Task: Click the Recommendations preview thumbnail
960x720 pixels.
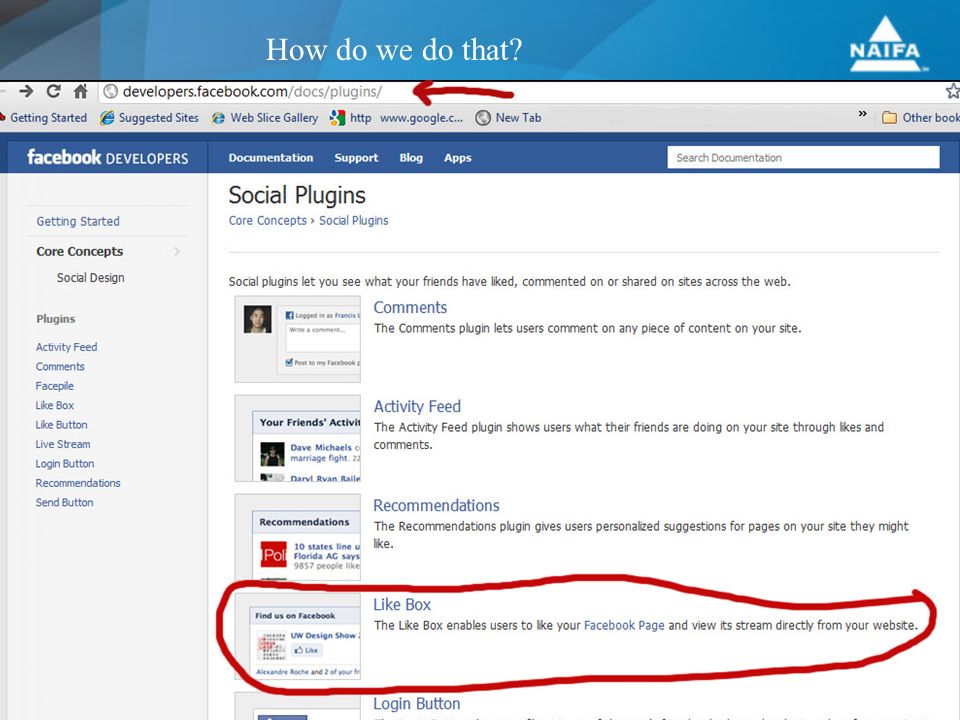Action: [298, 538]
